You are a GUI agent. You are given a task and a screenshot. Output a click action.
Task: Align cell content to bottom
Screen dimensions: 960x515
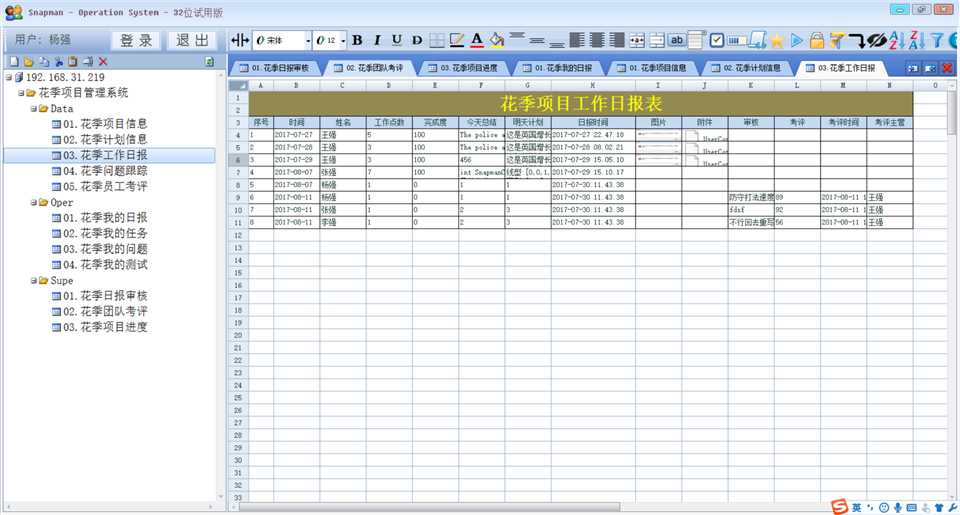(x=557, y=43)
